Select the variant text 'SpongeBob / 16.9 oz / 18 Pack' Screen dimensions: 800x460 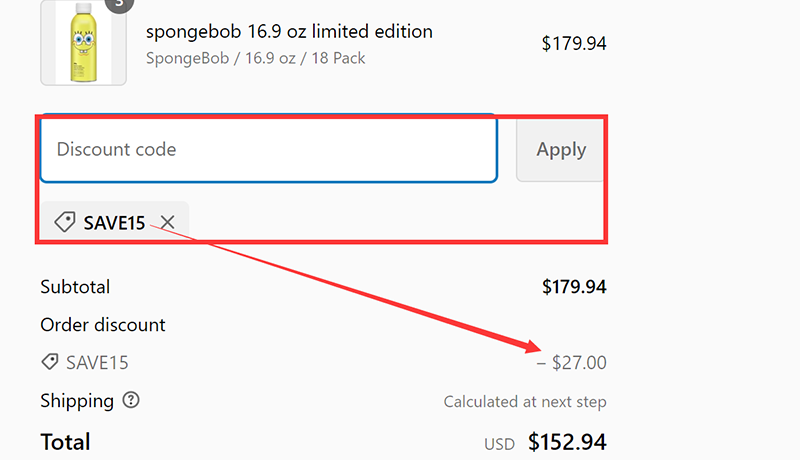[x=255, y=58]
